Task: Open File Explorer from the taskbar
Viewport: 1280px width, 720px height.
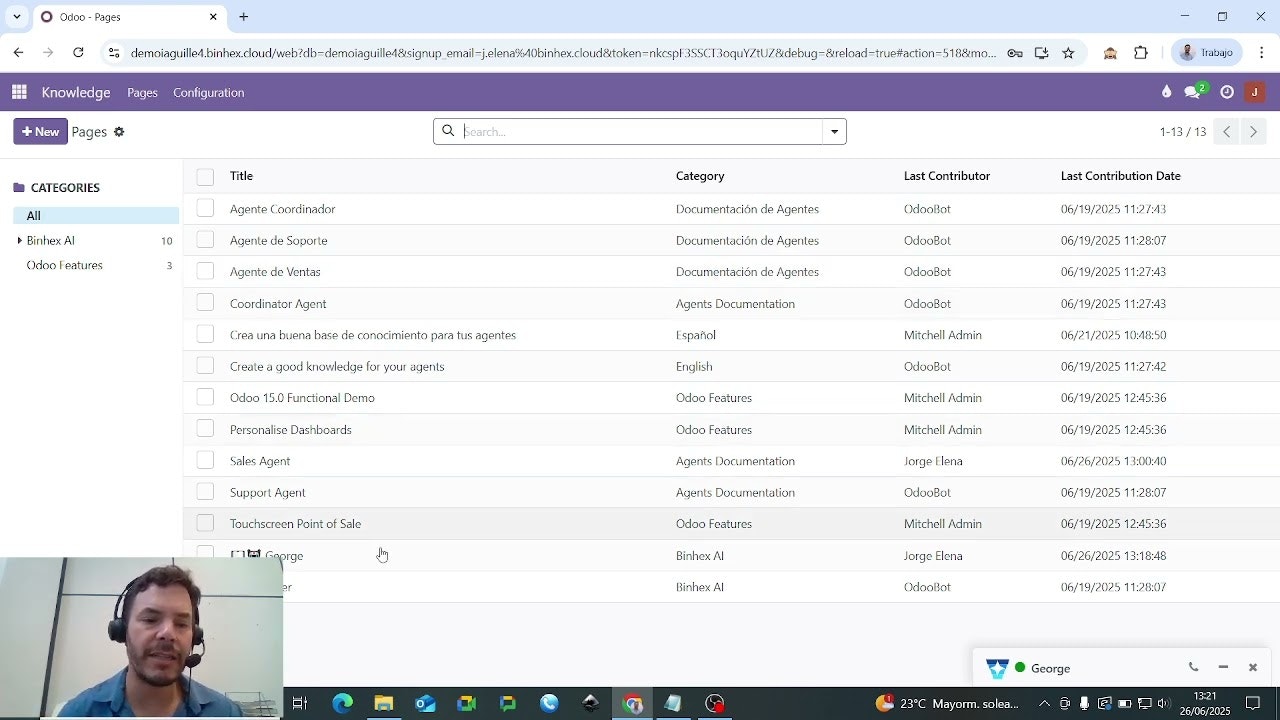Action: coord(383,703)
